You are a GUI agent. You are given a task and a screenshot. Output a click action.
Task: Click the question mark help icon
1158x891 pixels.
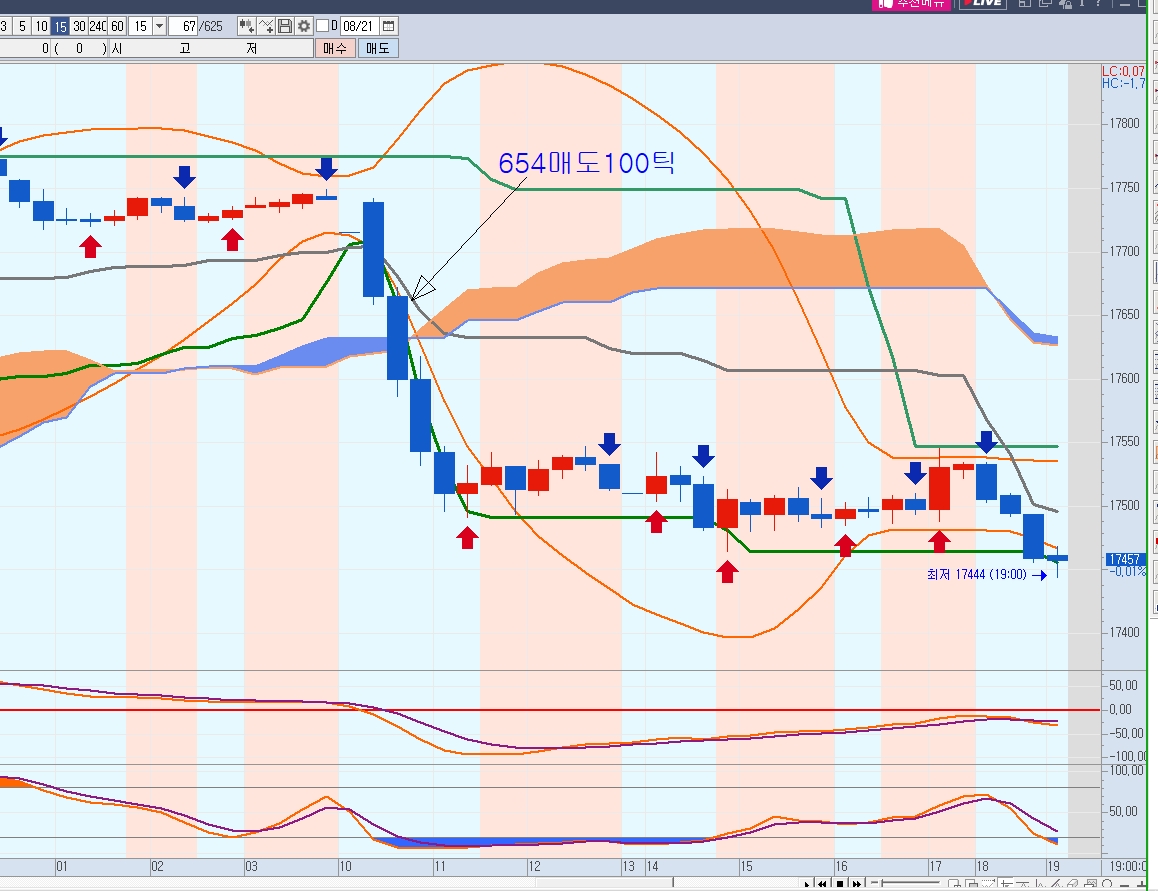click(x=1100, y=3)
